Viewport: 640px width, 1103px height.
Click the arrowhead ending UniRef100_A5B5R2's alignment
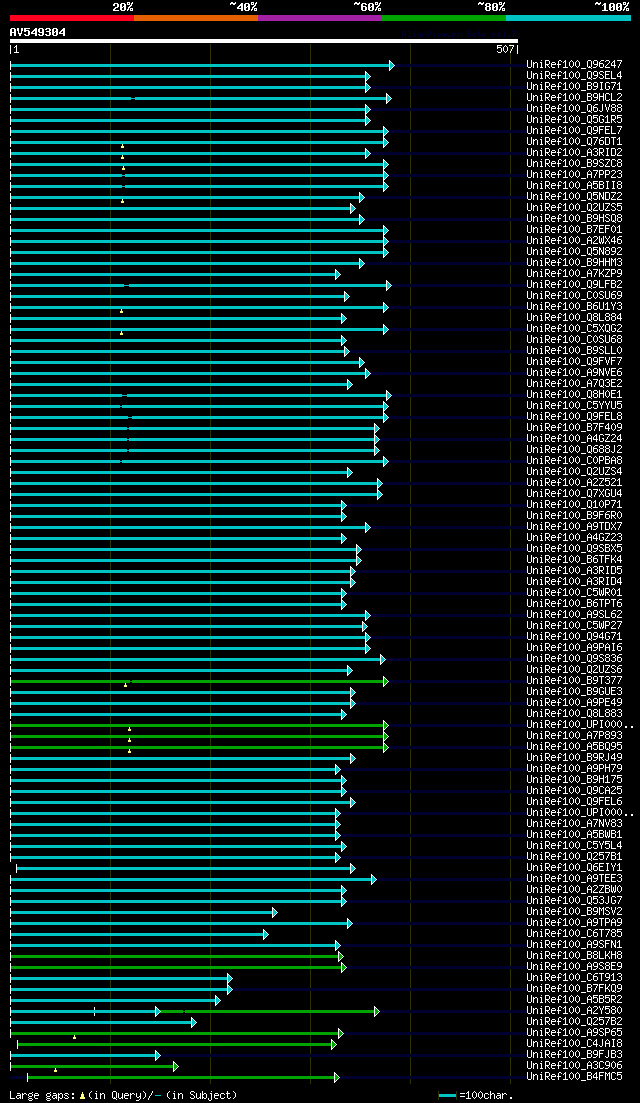217,1000
